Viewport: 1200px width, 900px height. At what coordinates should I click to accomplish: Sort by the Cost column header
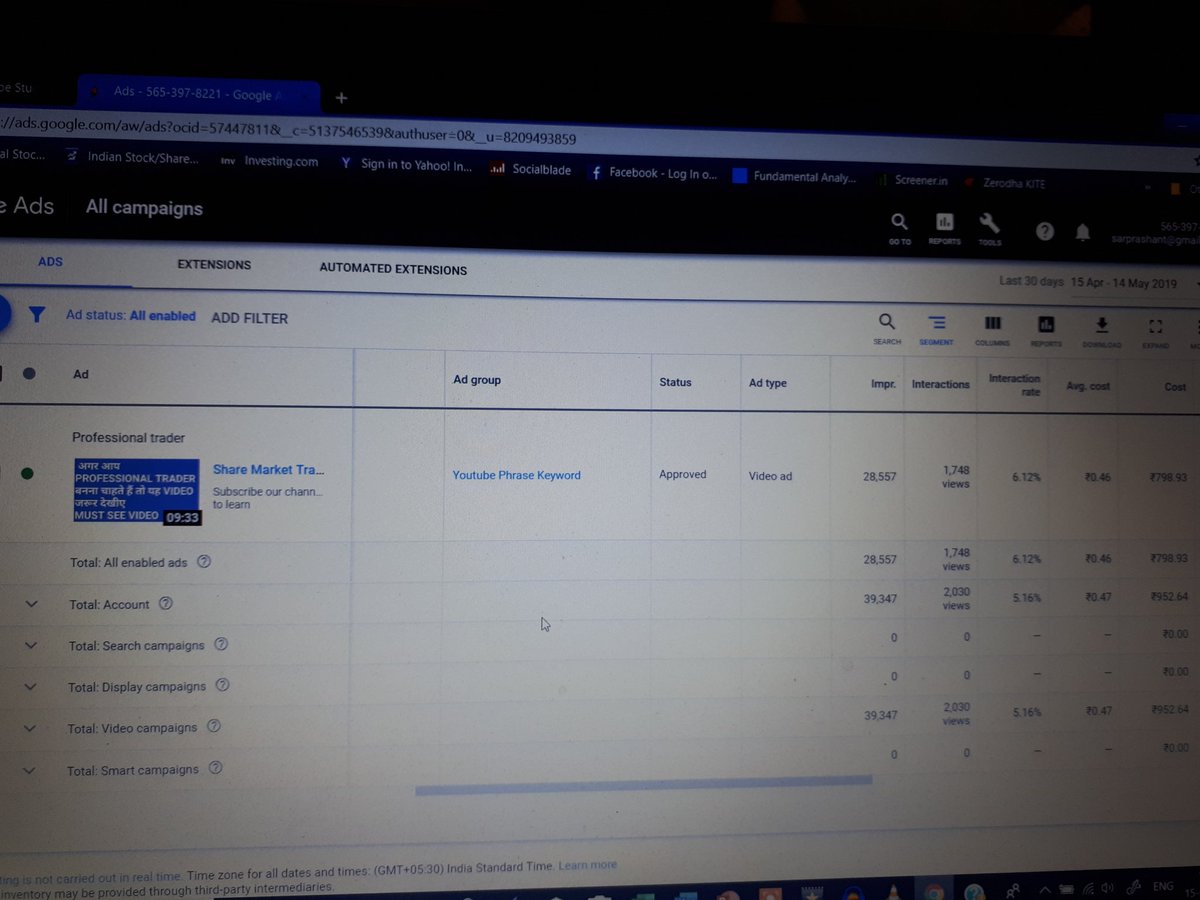1175,387
